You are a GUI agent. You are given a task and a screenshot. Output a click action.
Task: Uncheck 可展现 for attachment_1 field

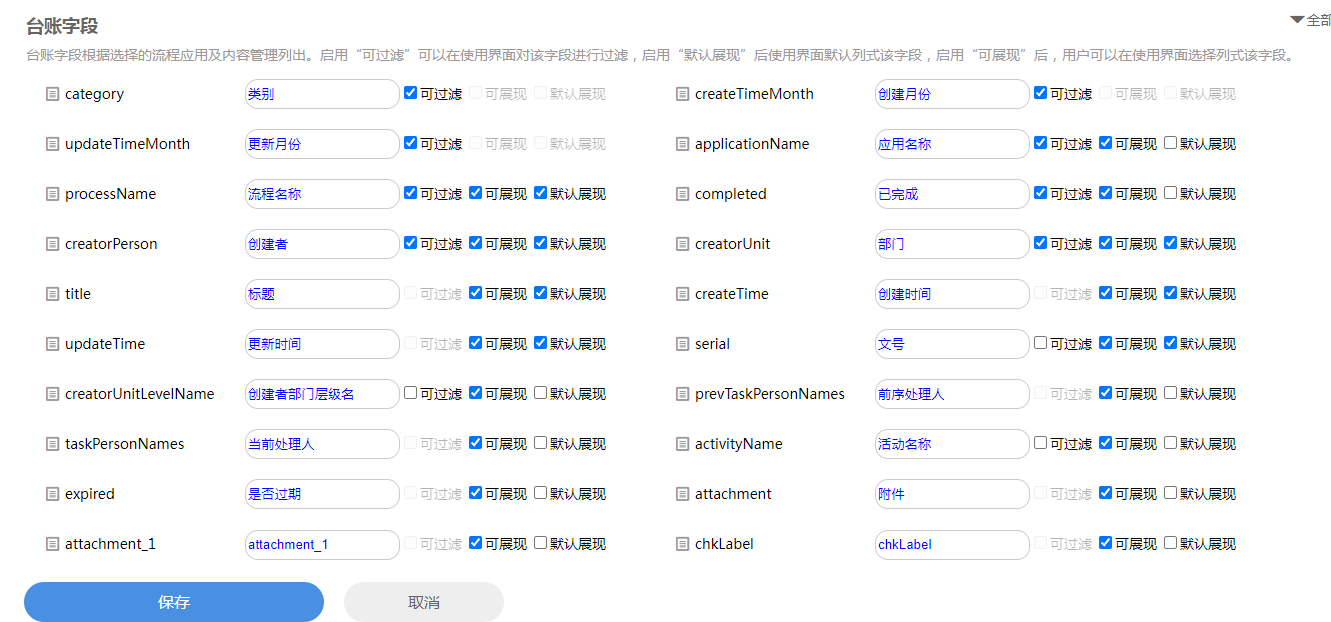tap(476, 543)
